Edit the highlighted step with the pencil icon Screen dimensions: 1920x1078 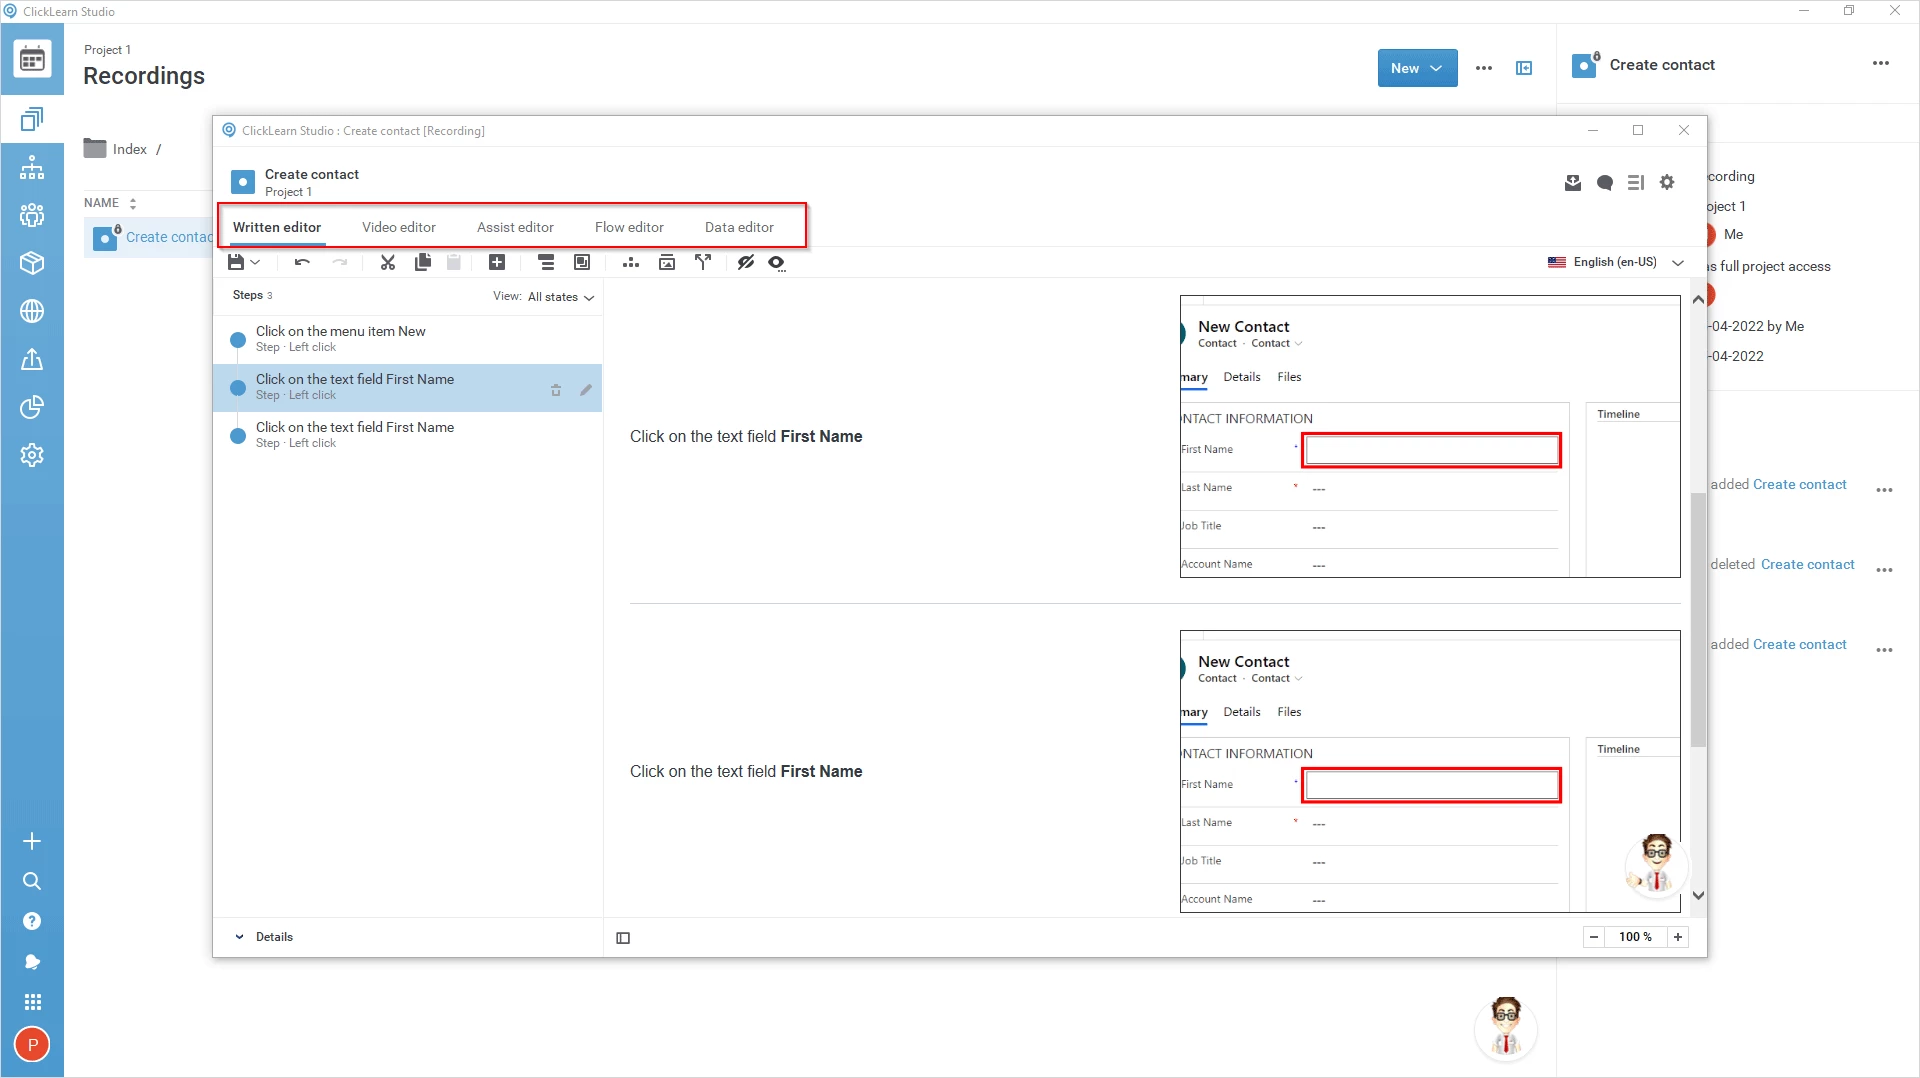(586, 390)
